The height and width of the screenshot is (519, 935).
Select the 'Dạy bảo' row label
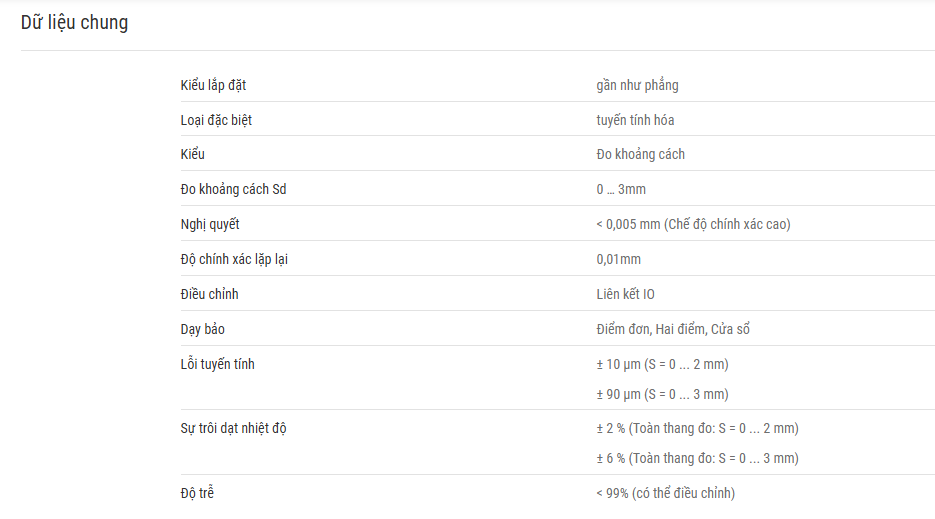tap(203, 329)
